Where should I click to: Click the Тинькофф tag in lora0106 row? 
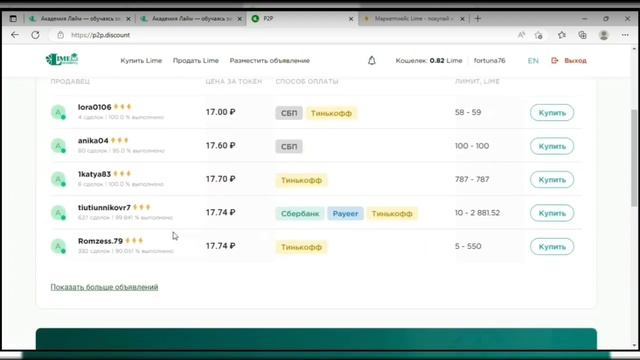coord(331,113)
